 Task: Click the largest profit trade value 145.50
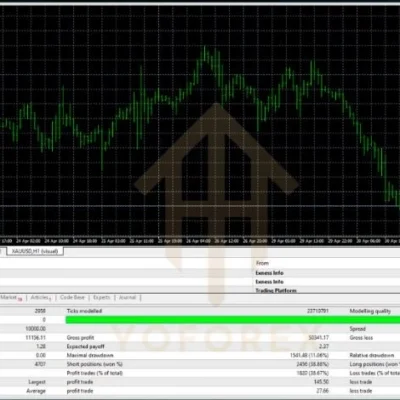pyautogui.click(x=321, y=382)
